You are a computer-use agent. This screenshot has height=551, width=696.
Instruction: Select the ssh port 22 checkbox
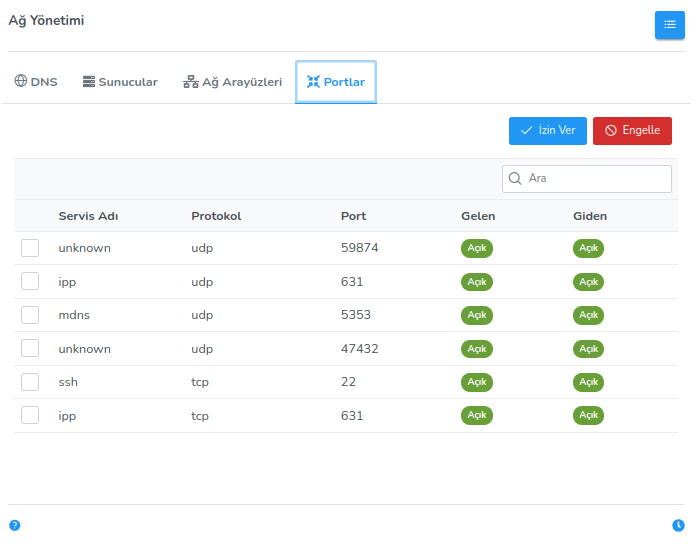point(30,382)
